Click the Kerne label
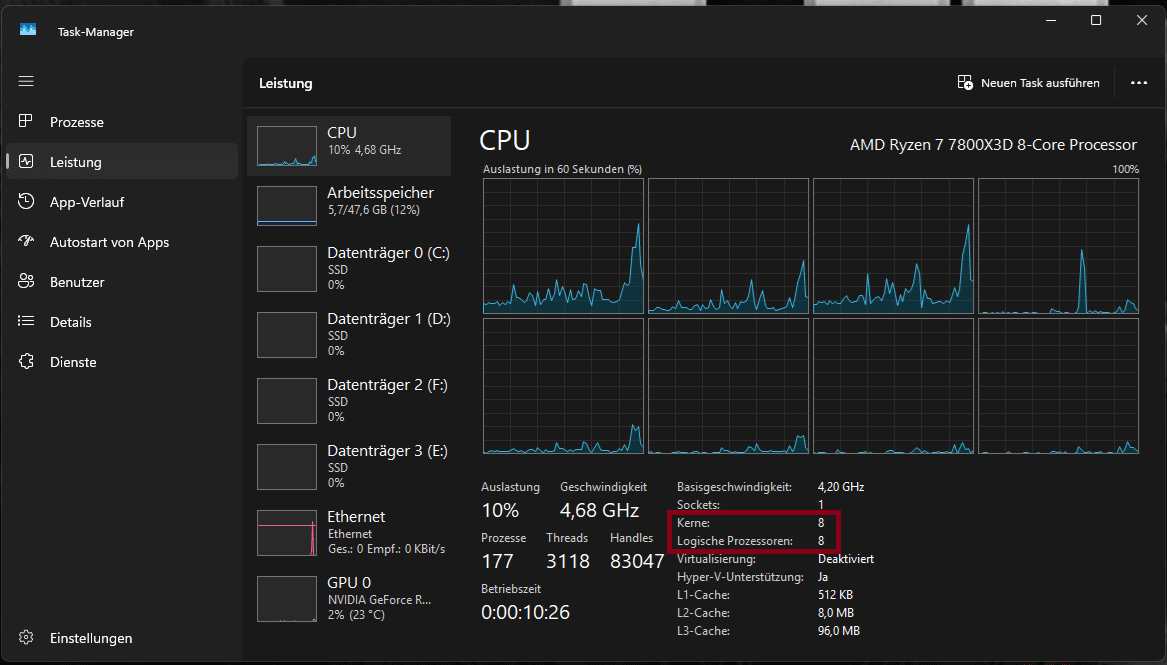 point(693,523)
